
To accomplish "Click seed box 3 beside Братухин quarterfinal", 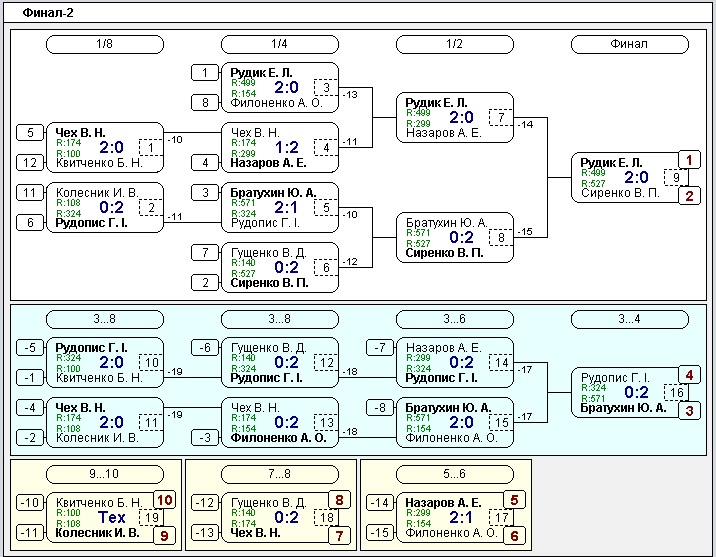I will tap(205, 193).
